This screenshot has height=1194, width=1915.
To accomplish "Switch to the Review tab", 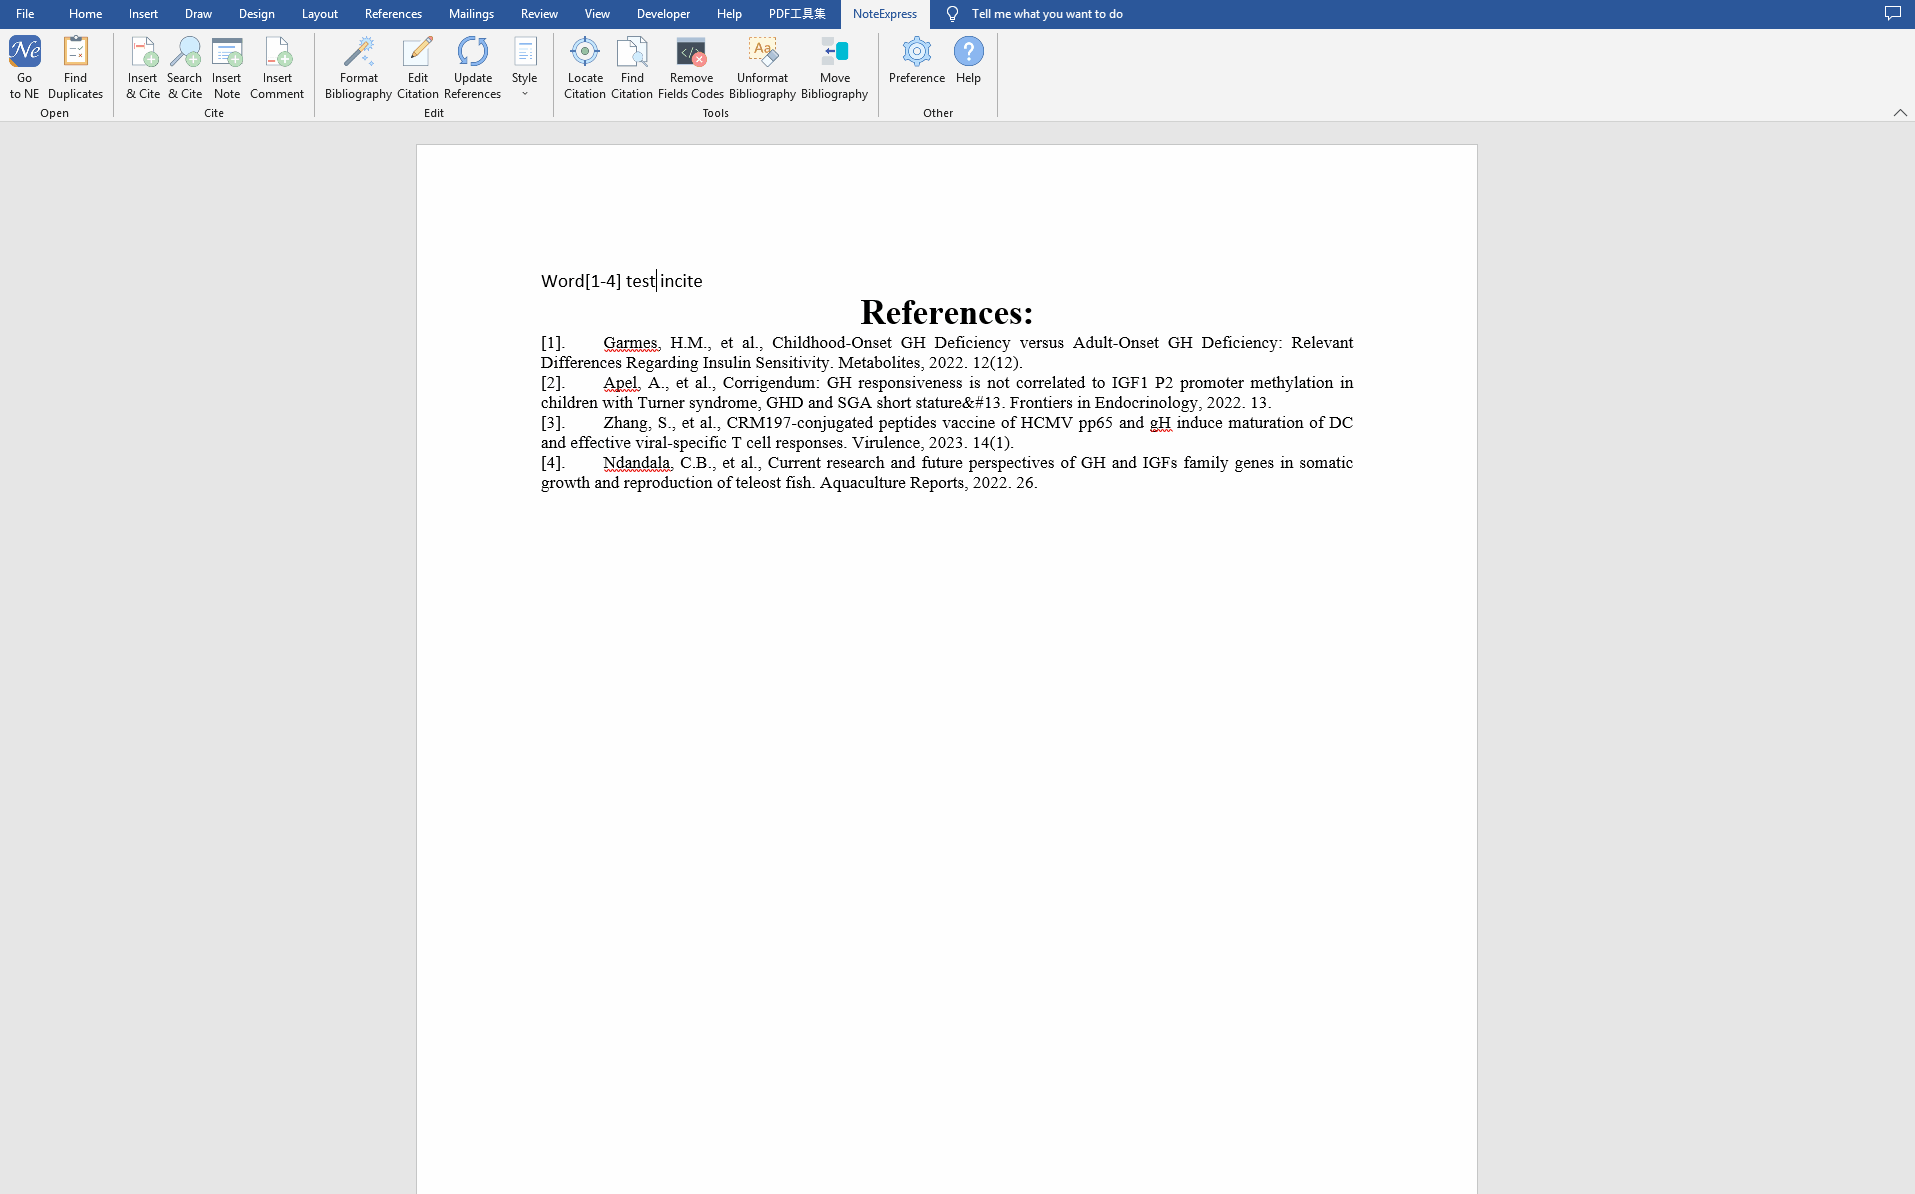I will tap(539, 14).
